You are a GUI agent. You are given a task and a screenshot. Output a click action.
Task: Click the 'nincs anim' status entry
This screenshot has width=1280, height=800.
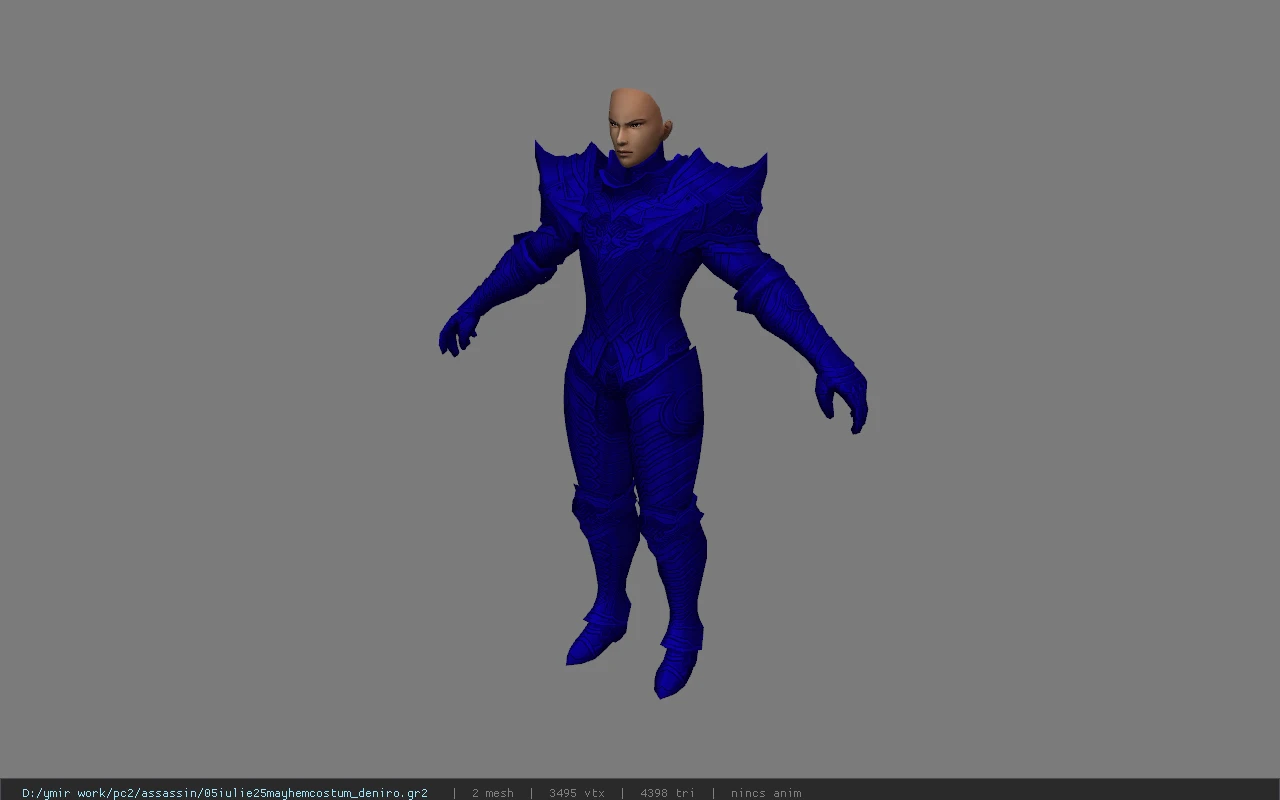pos(765,793)
